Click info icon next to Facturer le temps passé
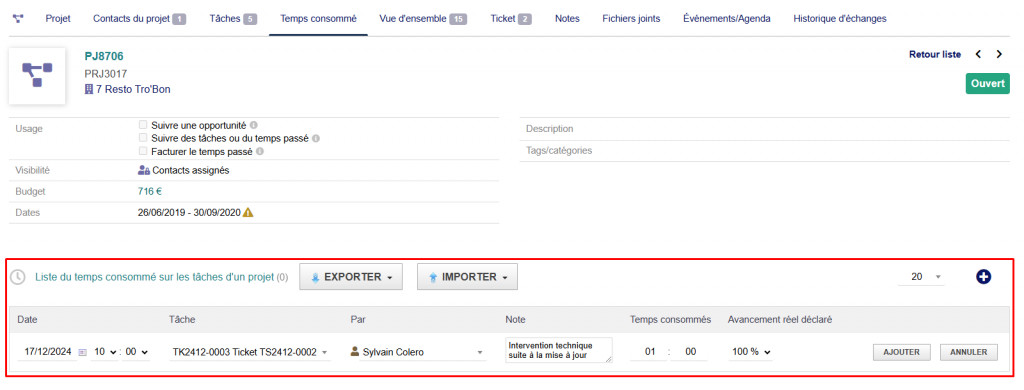This screenshot has height=390, width=1024. (259, 151)
